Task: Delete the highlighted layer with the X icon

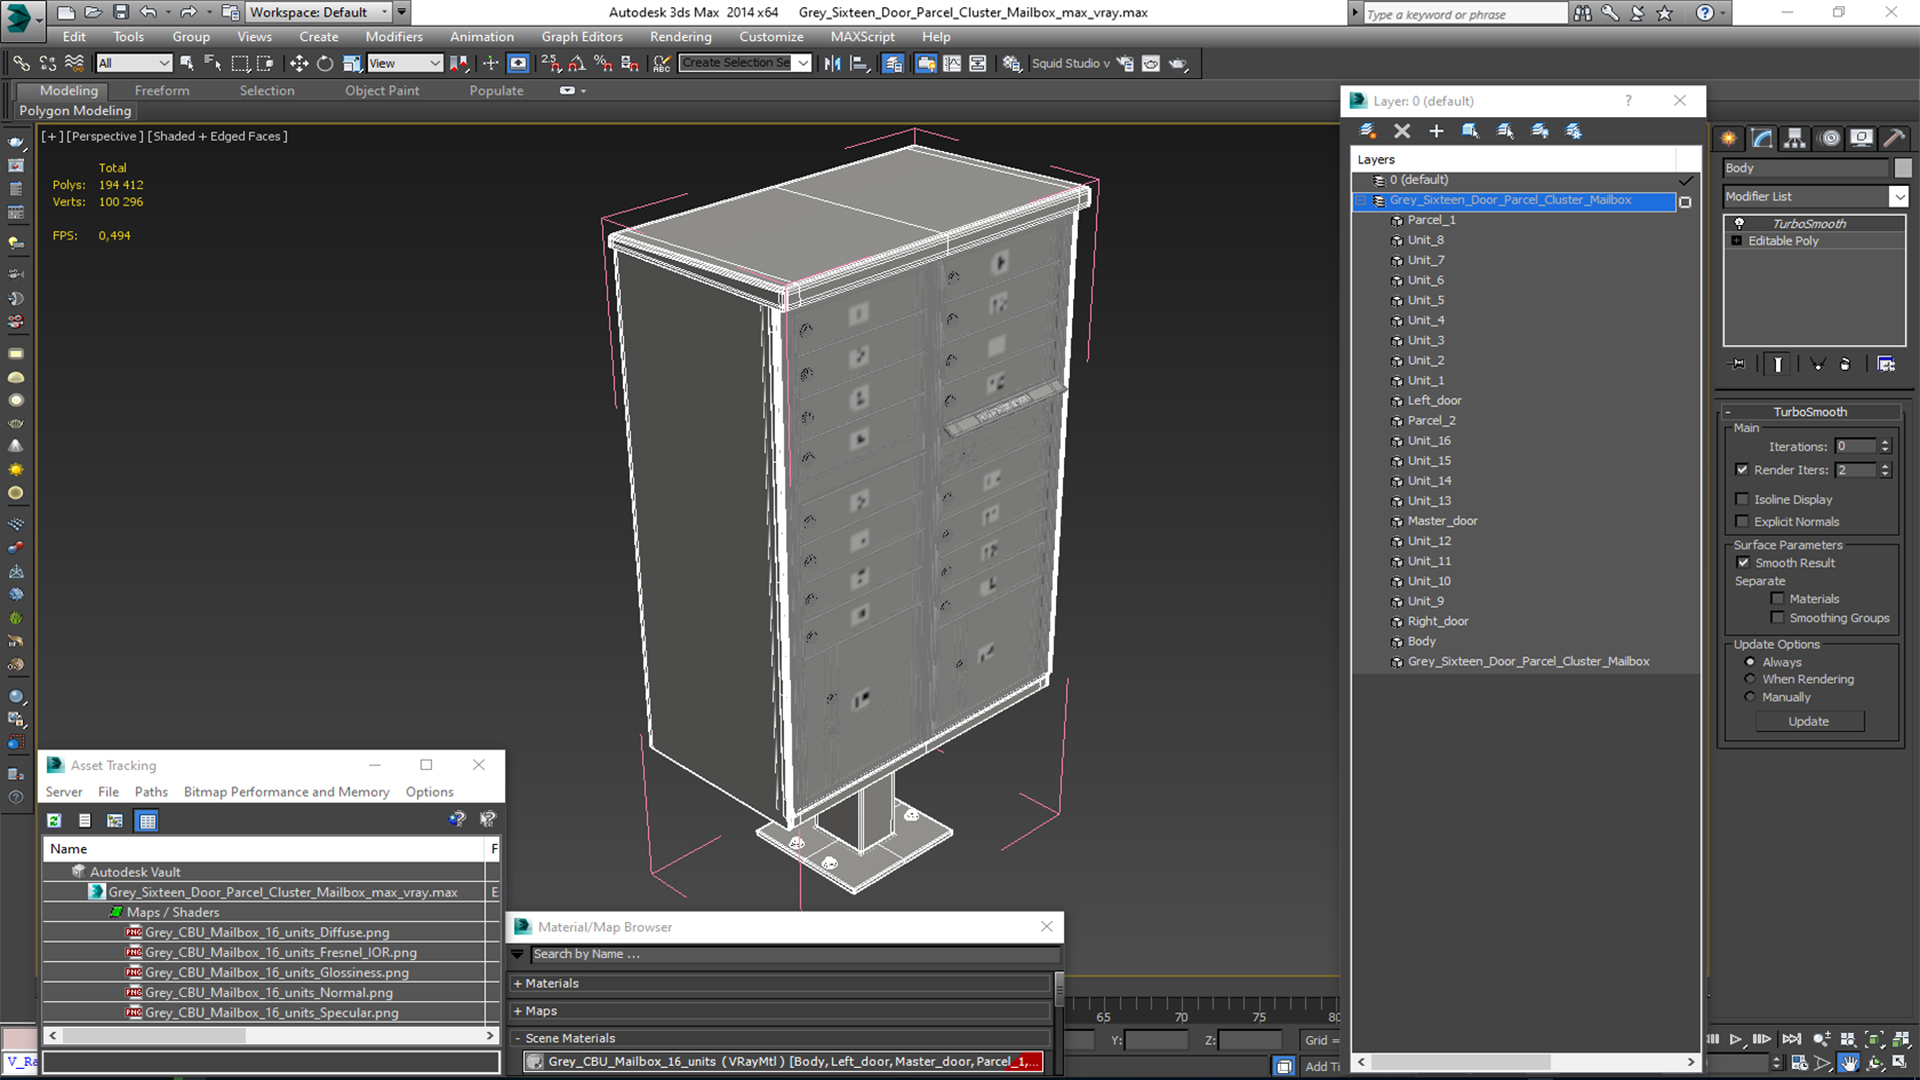Action: 1402,131
